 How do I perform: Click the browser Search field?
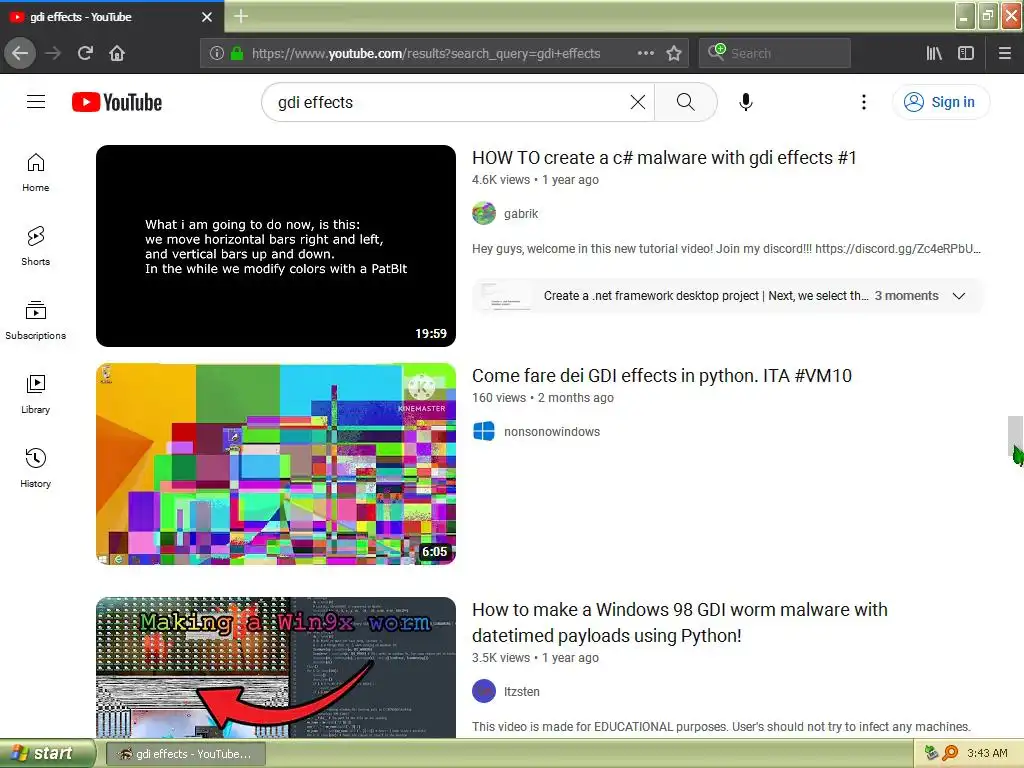click(775, 53)
